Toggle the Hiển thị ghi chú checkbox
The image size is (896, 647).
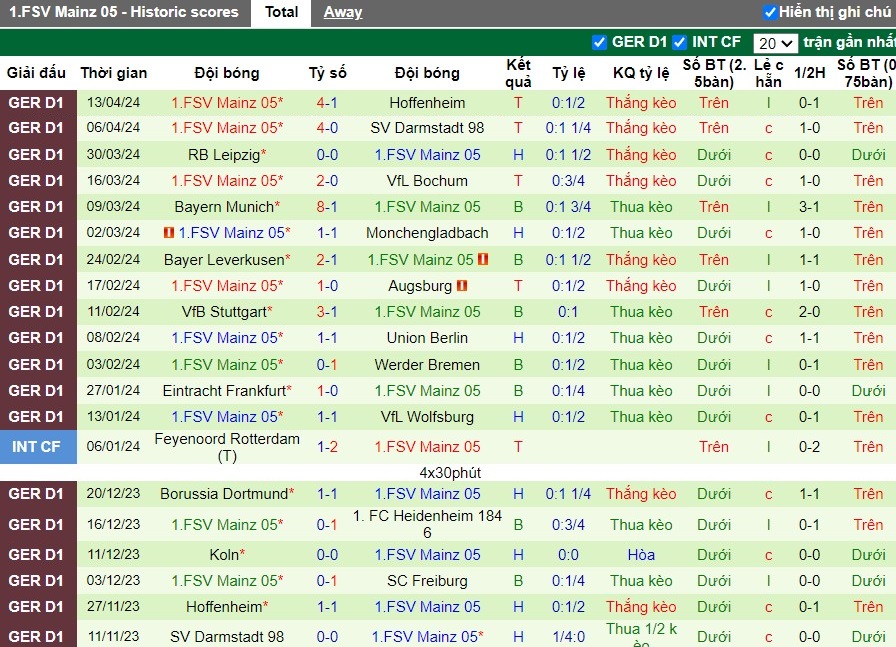770,12
